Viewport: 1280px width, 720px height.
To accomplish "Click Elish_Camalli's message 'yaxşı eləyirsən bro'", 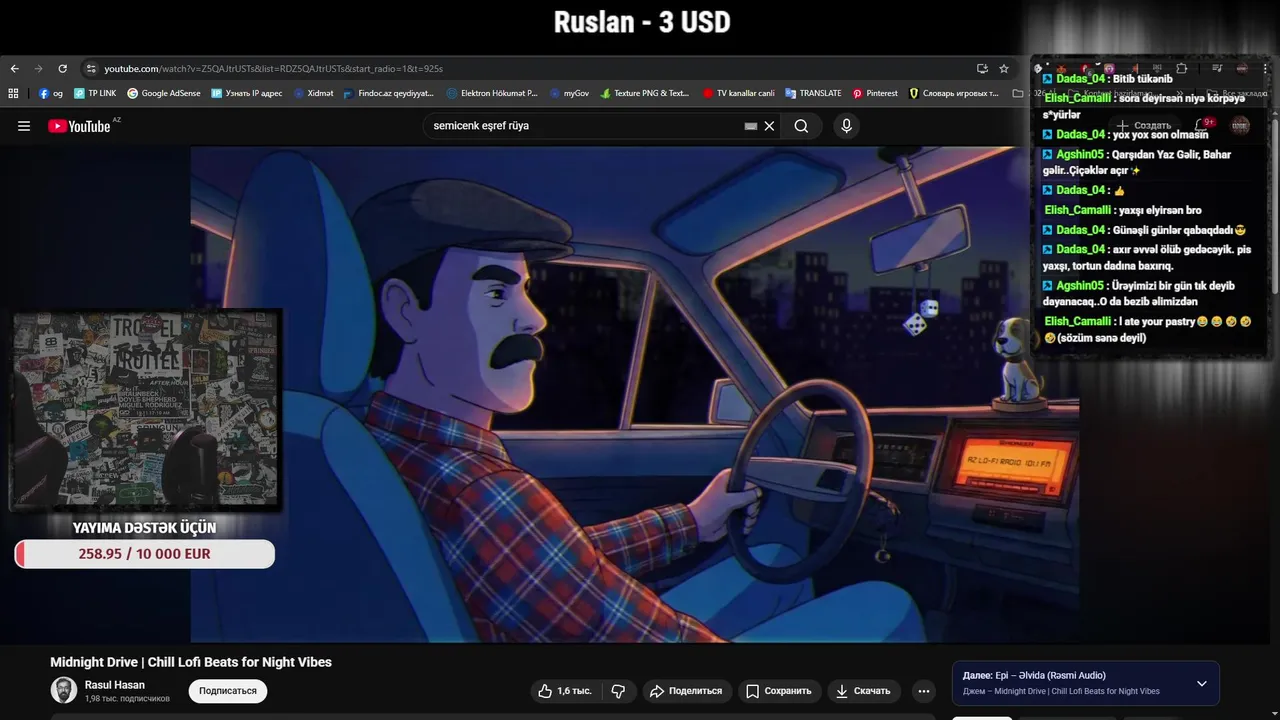I will tap(1123, 210).
